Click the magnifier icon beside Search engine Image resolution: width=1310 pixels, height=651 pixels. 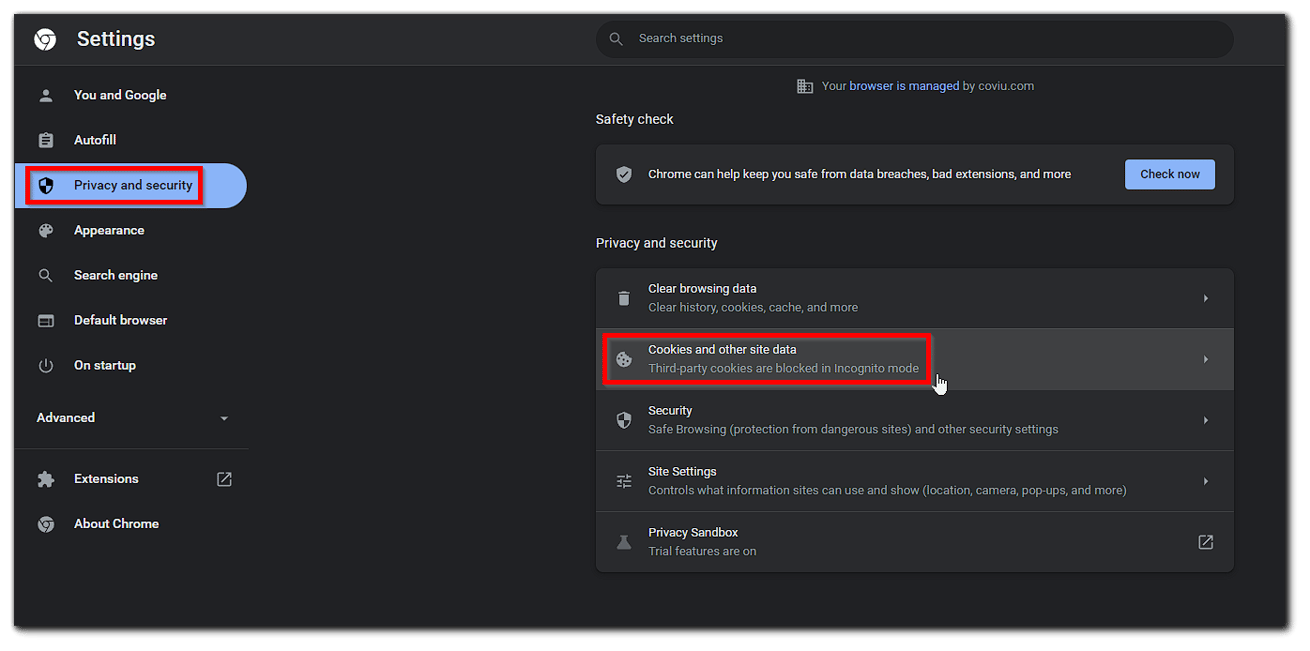click(x=45, y=275)
